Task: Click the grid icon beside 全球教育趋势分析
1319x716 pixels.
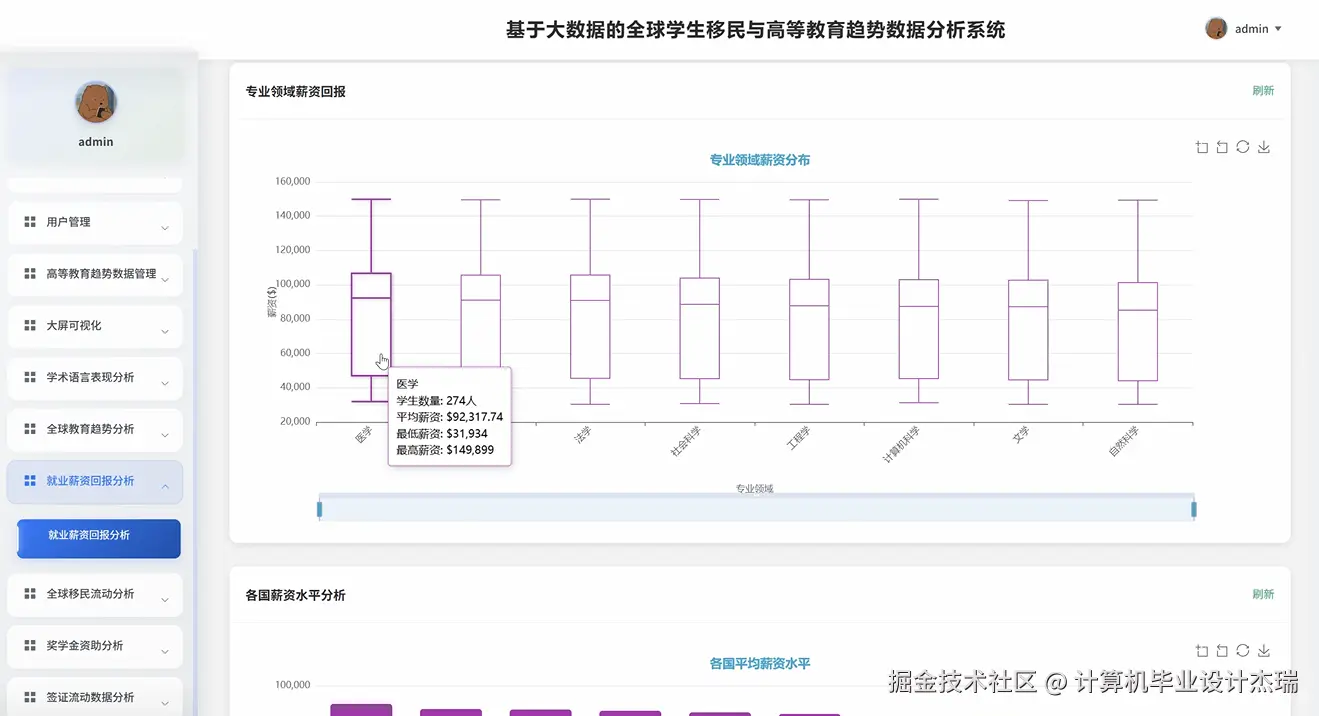Action: 30,429
